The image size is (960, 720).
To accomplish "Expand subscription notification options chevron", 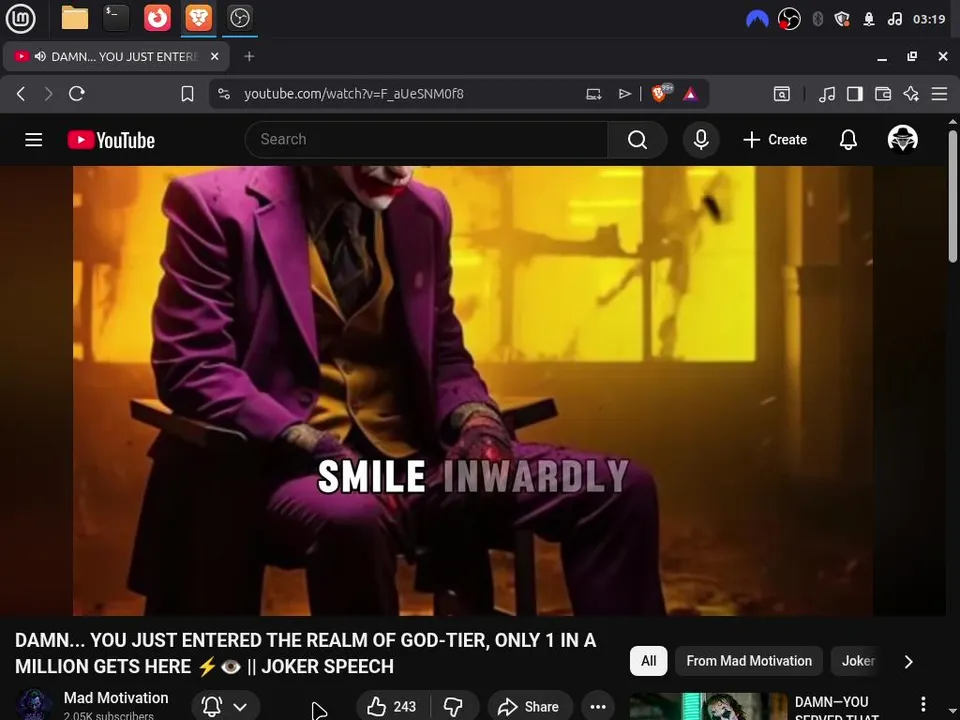I will (x=240, y=707).
